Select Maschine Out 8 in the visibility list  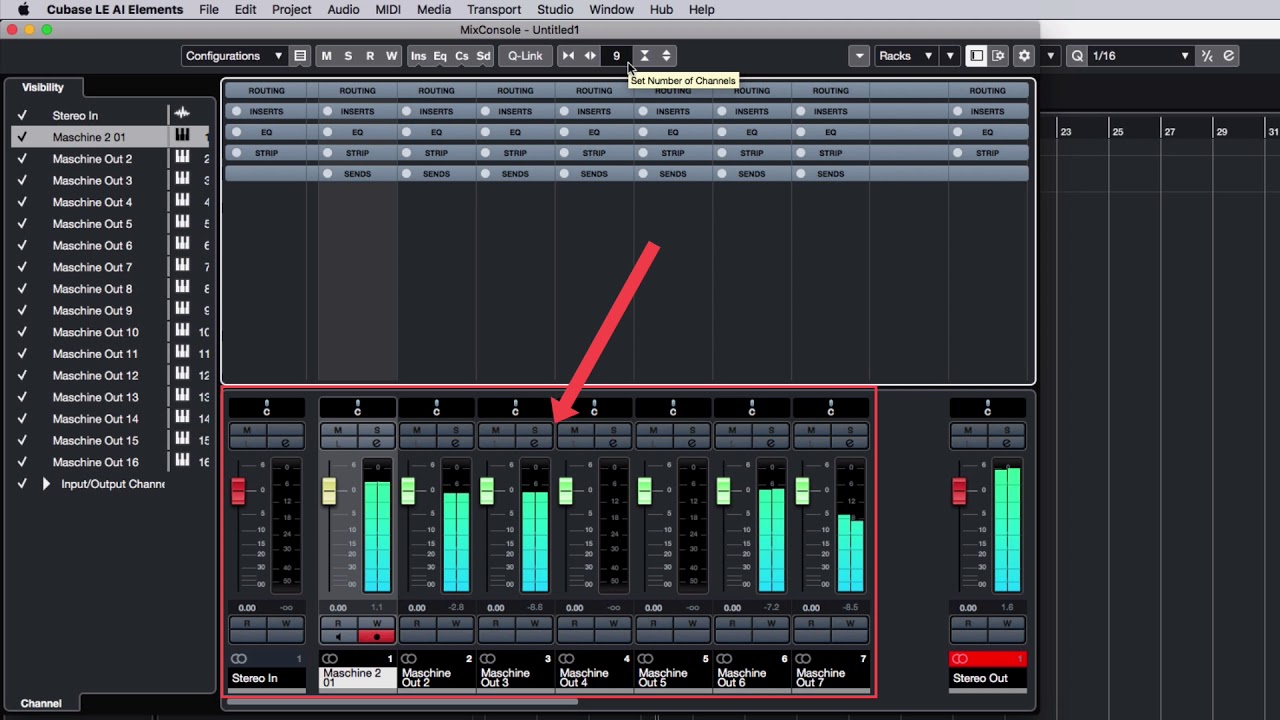tap(92, 289)
